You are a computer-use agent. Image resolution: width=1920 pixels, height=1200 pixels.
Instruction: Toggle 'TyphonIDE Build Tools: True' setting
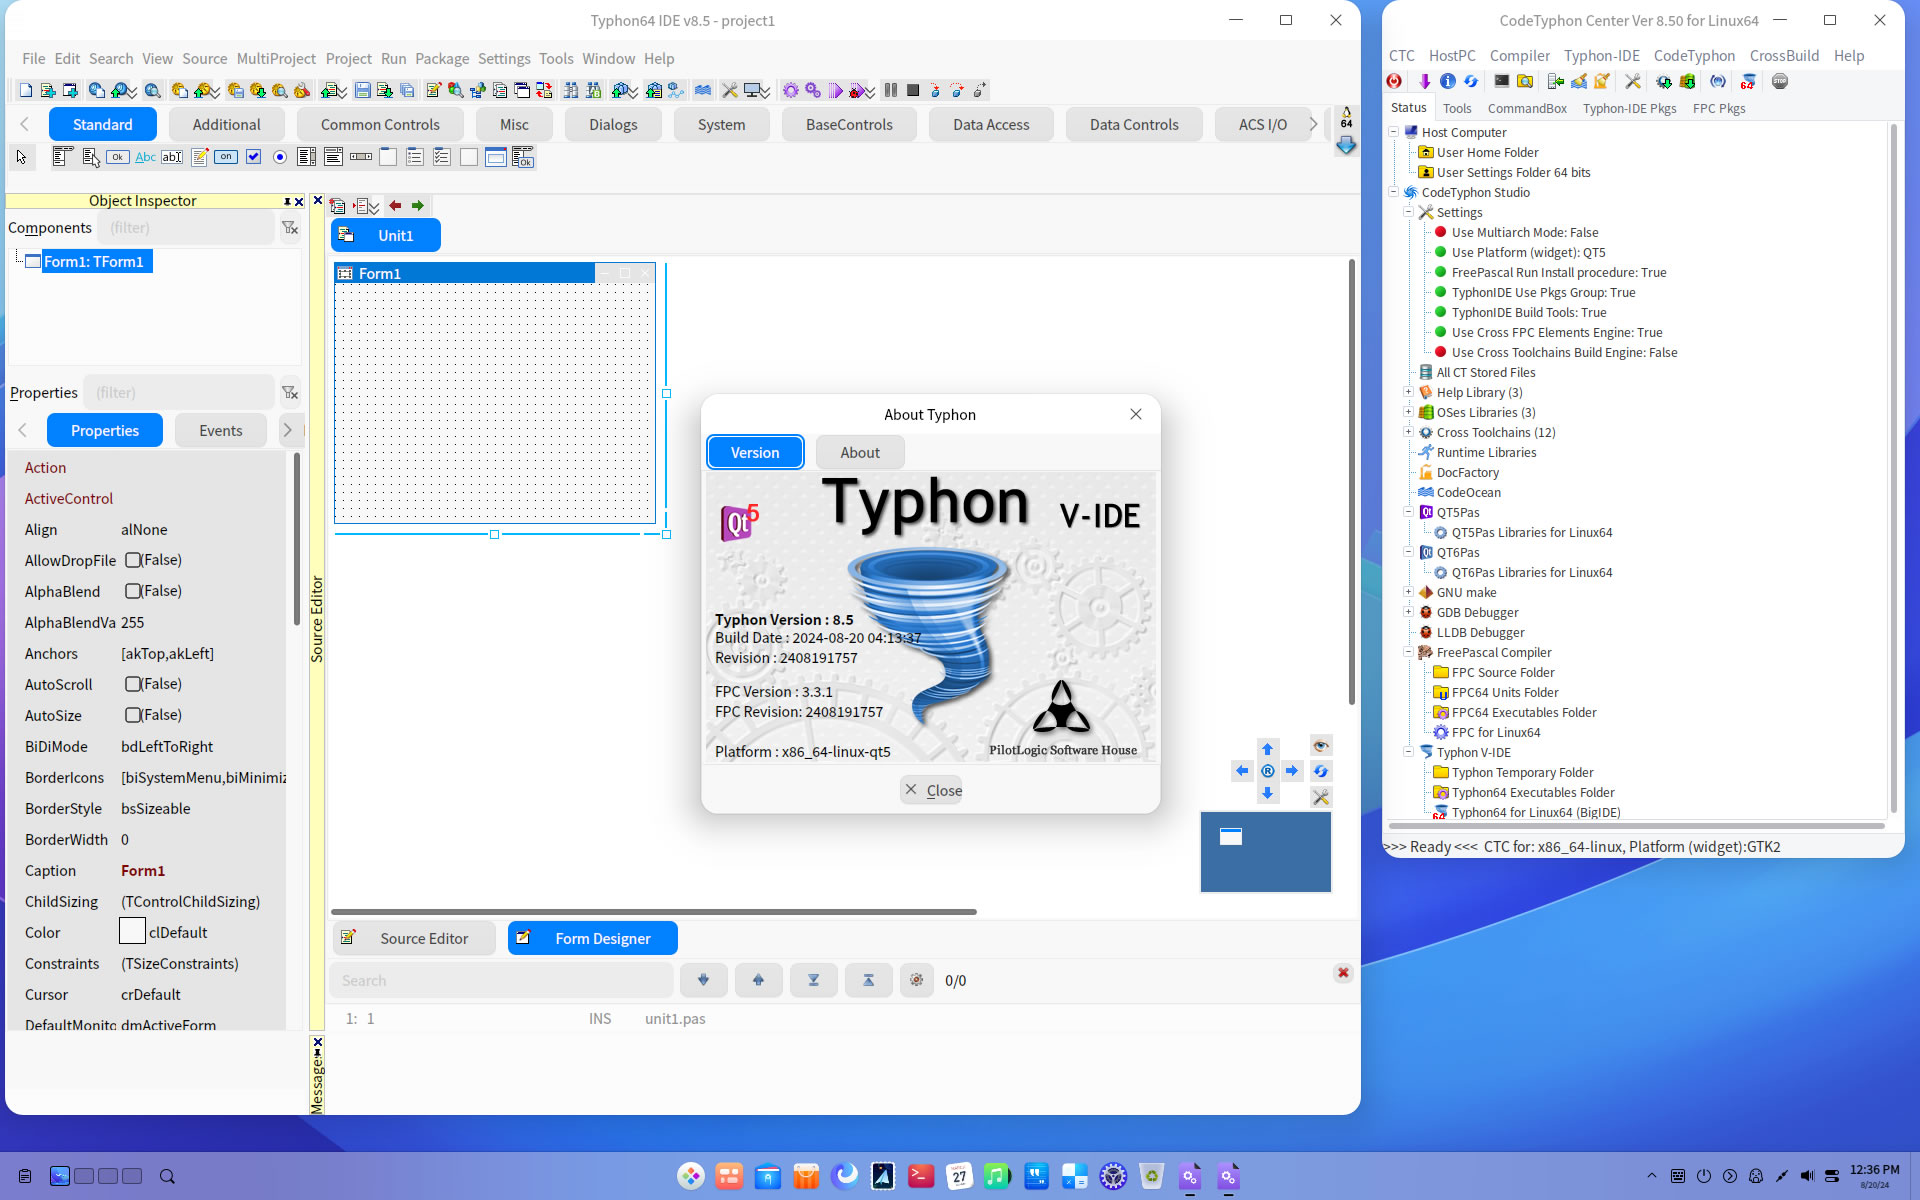tap(1529, 313)
